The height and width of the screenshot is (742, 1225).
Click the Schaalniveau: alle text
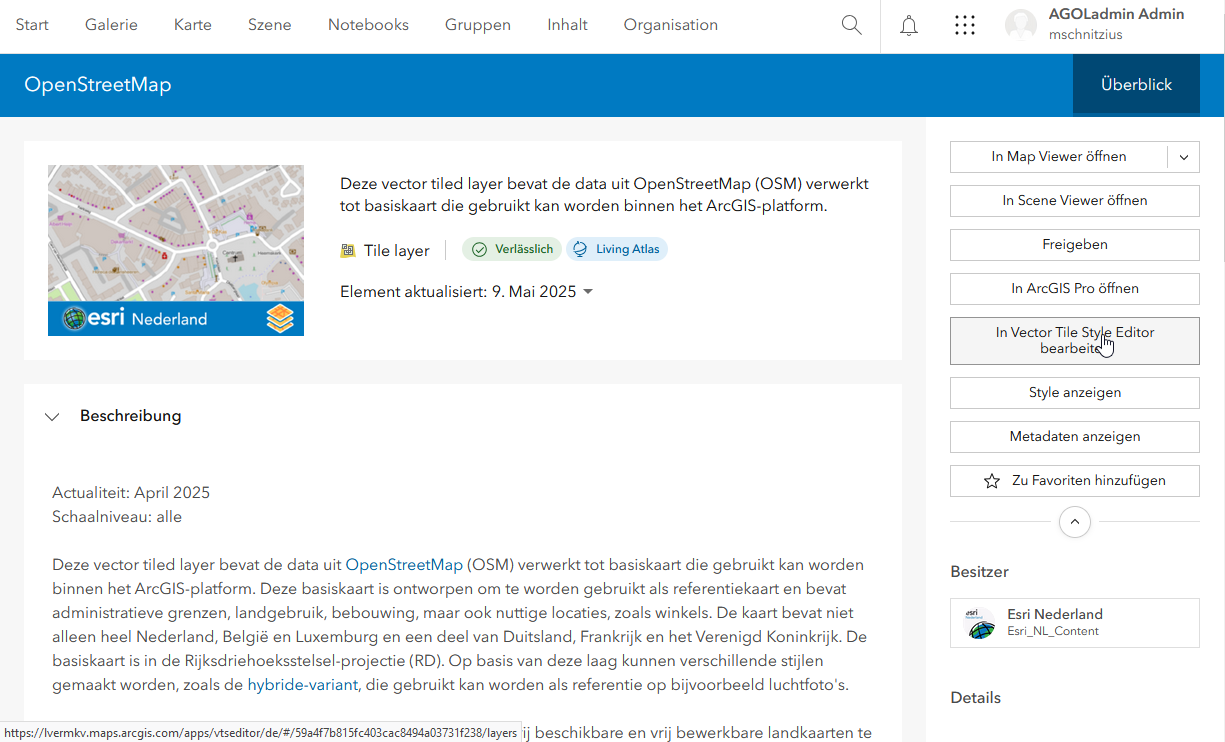117,517
